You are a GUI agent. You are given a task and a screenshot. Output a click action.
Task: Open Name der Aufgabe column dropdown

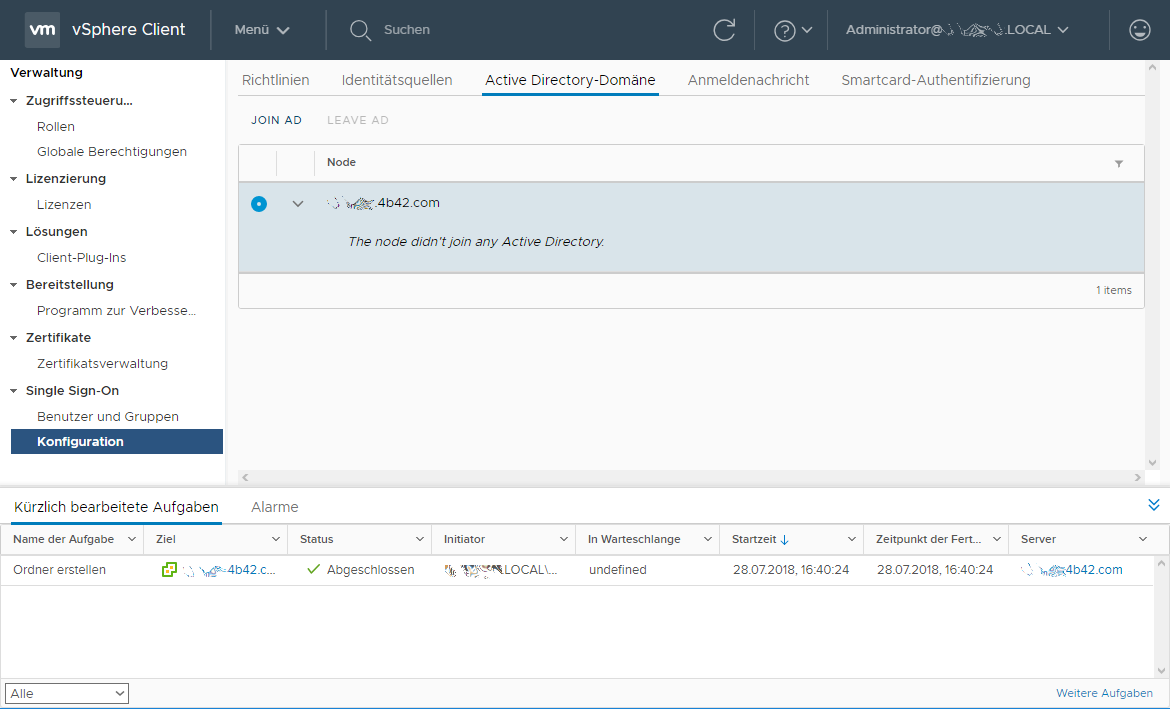pyautogui.click(x=132, y=540)
